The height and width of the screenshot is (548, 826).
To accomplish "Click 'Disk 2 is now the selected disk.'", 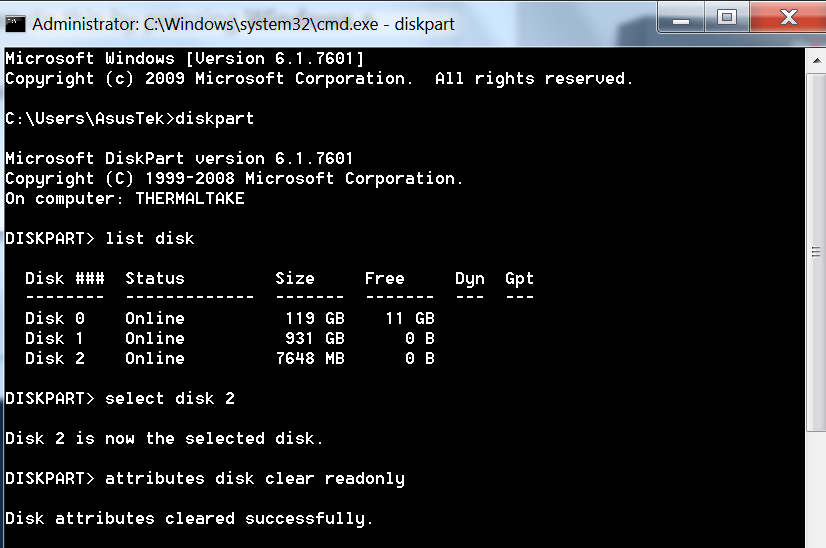I will 164,438.
